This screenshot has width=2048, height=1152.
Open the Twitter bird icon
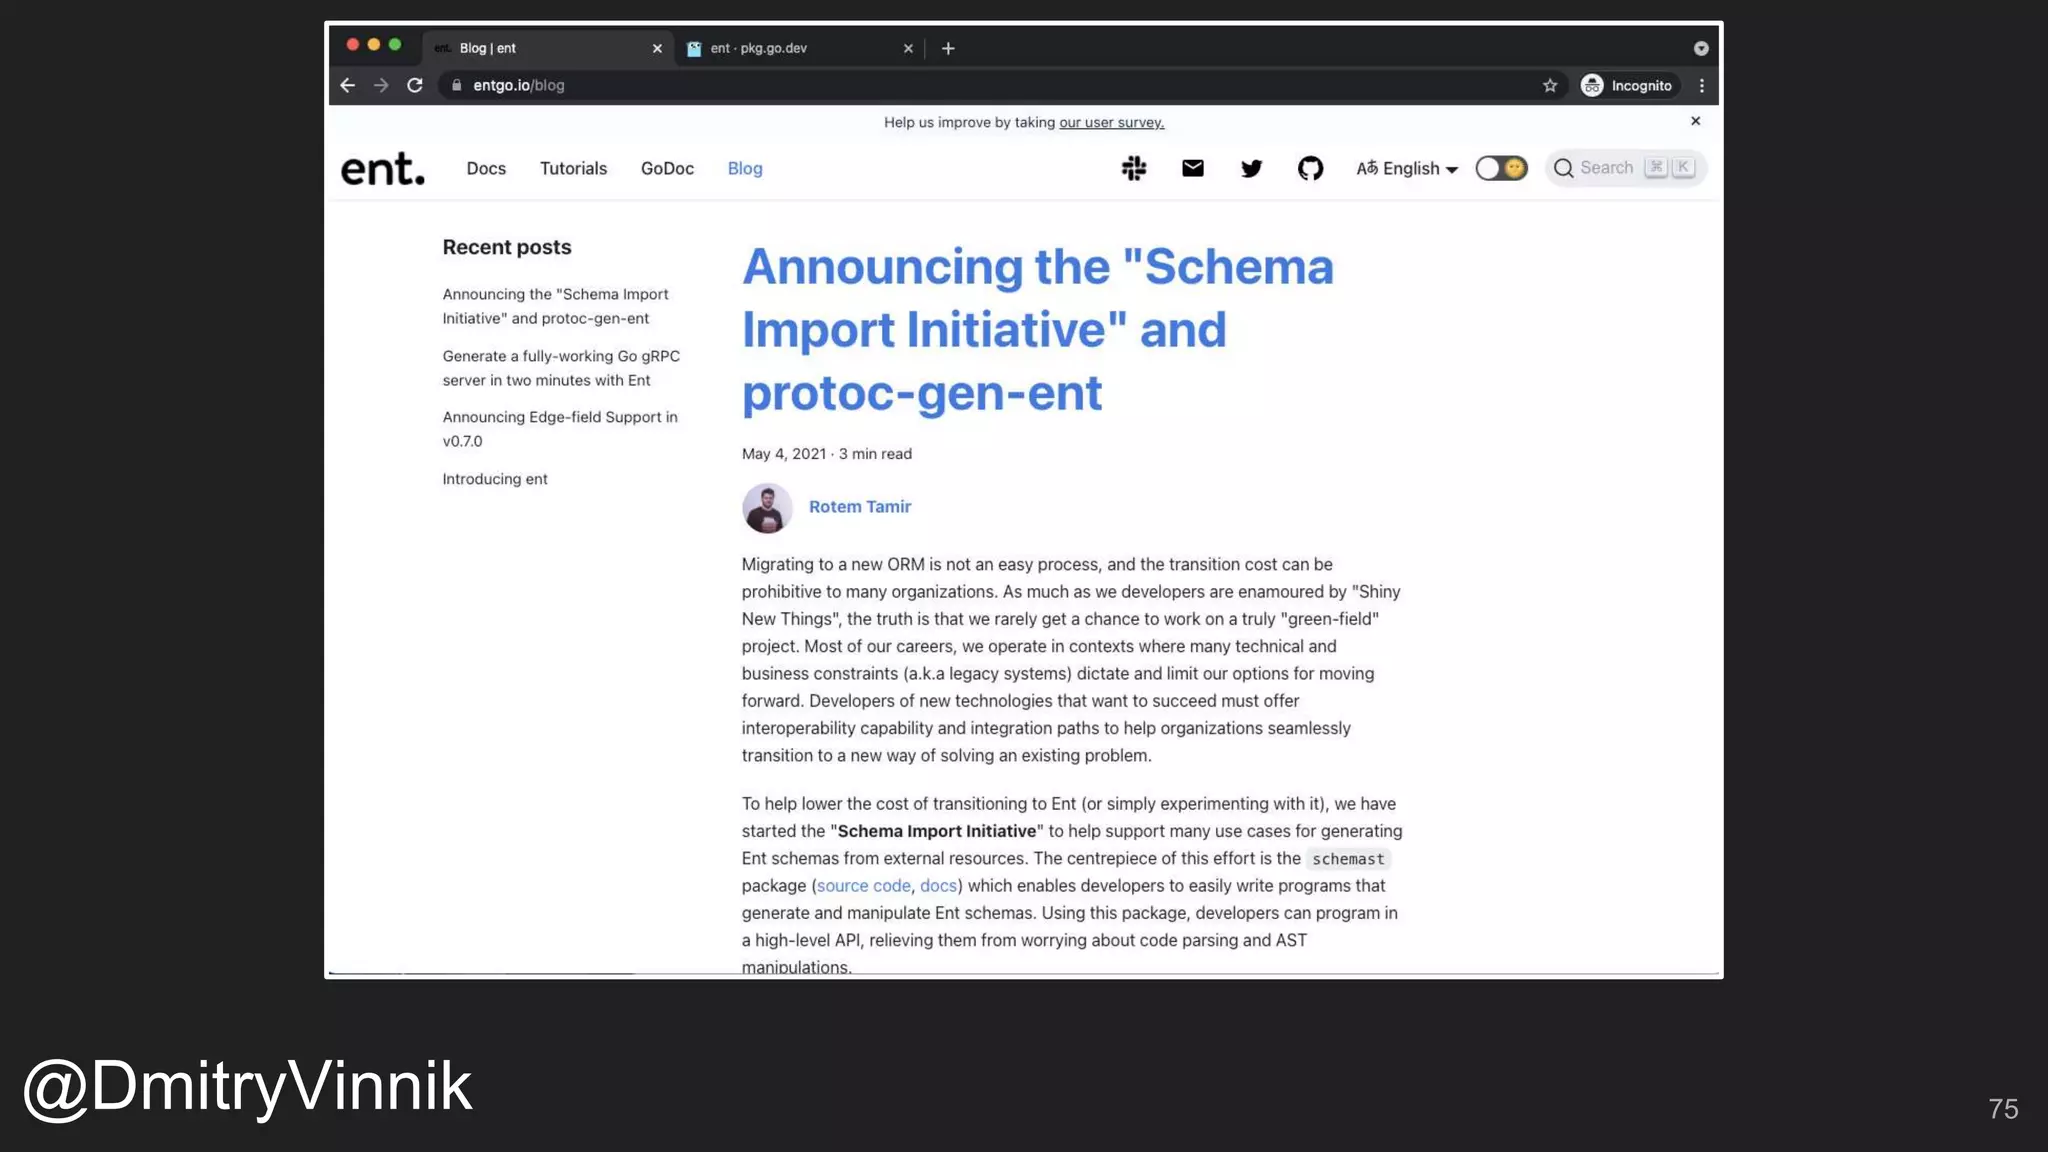tap(1251, 168)
